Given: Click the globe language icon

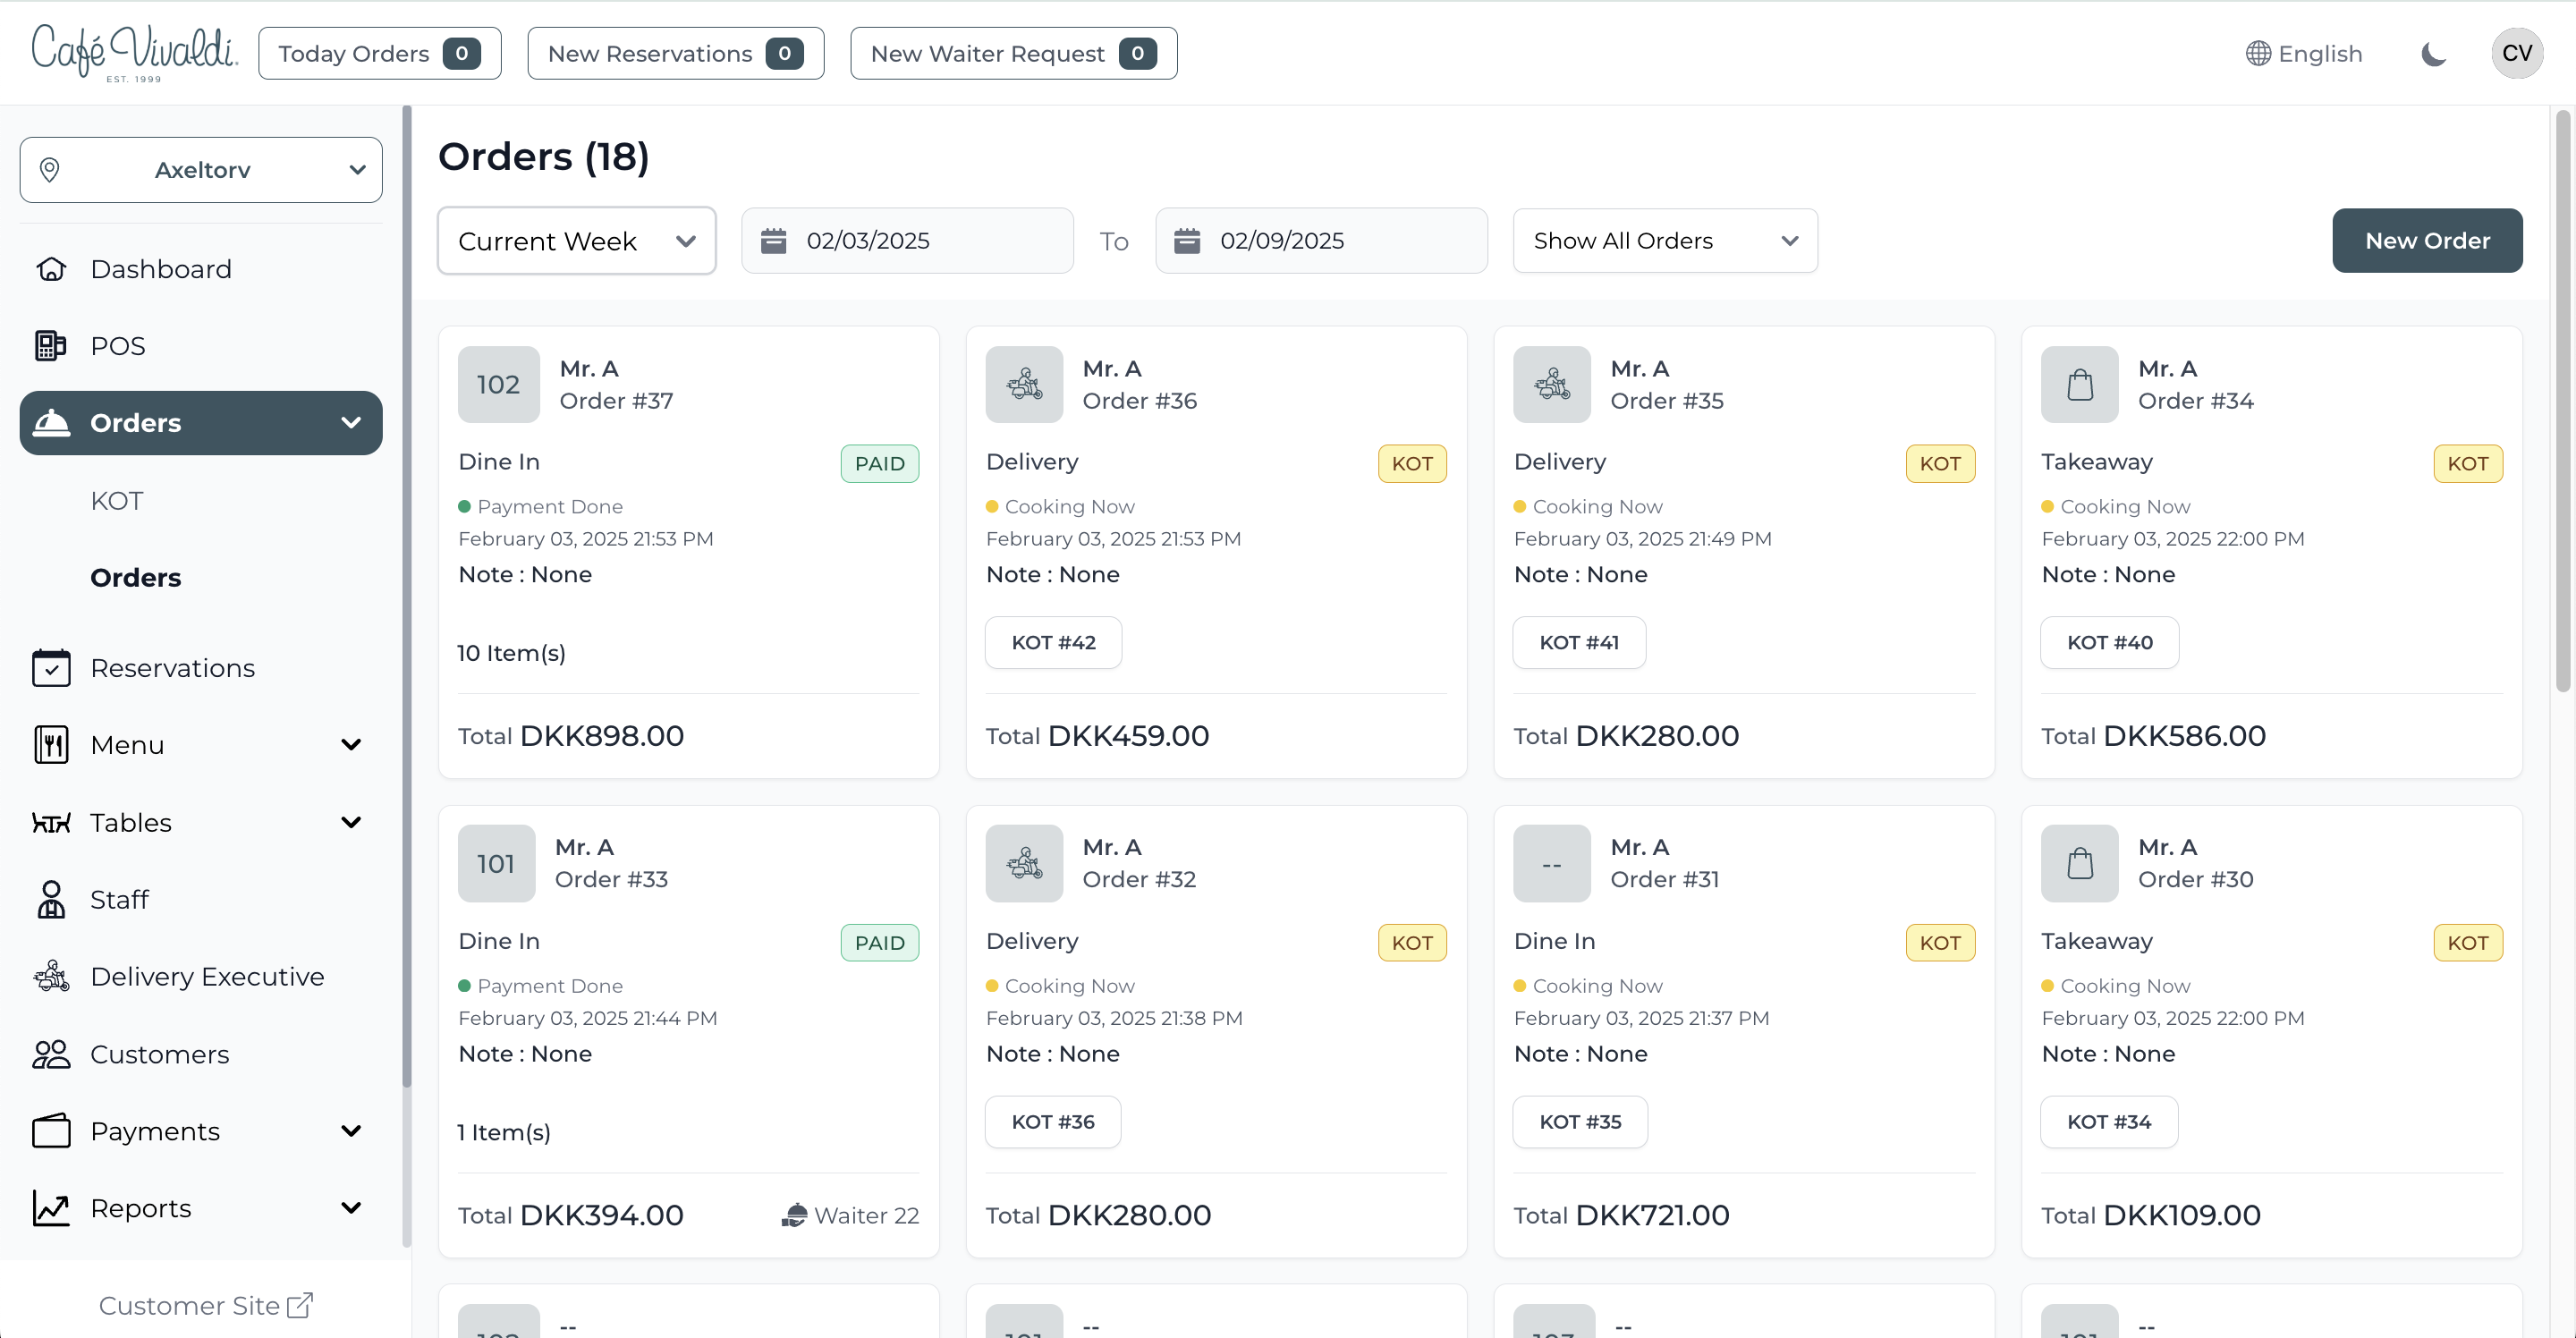Looking at the screenshot, I should [x=2258, y=54].
